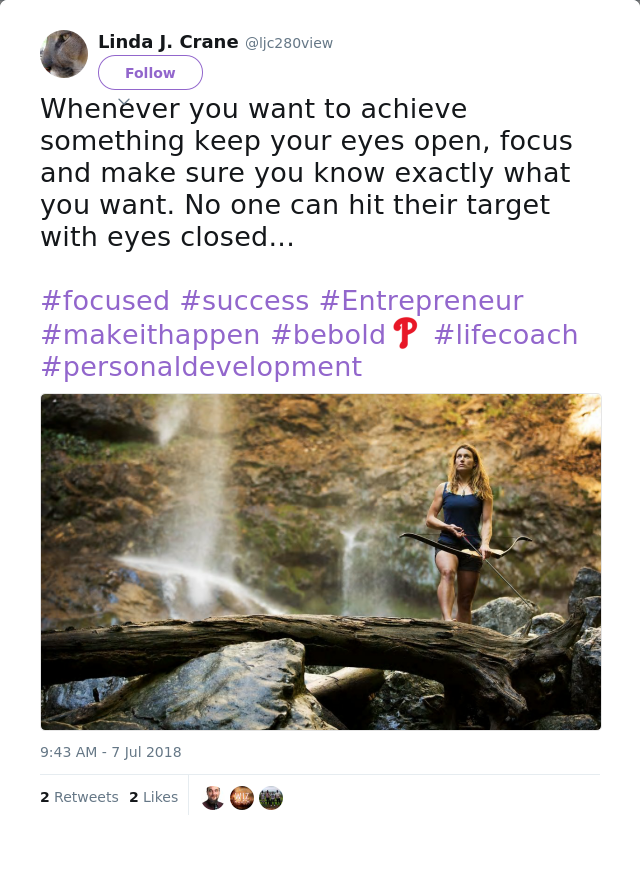Click the third liker avatar
The image size is (640, 883).
(x=271, y=798)
